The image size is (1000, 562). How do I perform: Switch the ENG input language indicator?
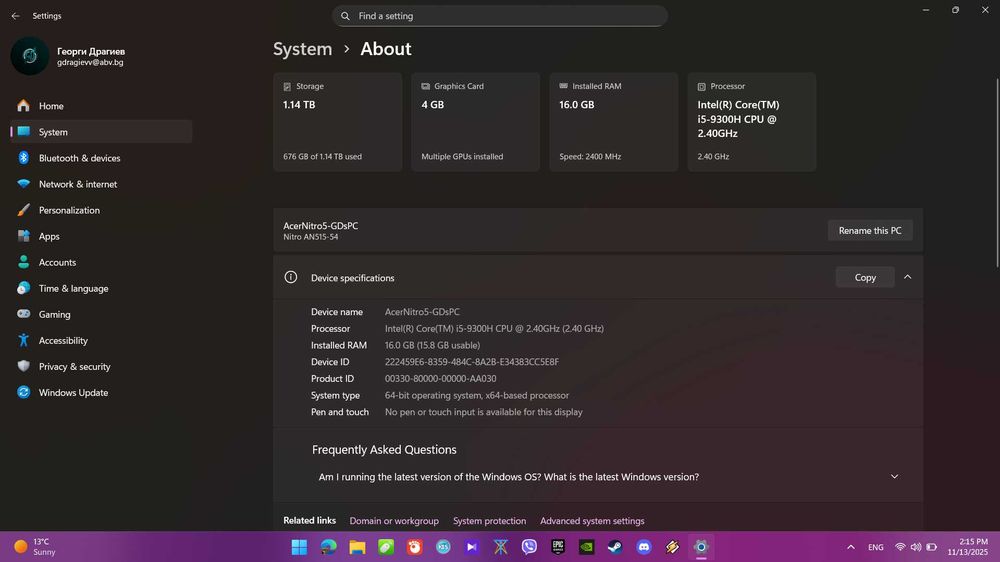[876, 547]
